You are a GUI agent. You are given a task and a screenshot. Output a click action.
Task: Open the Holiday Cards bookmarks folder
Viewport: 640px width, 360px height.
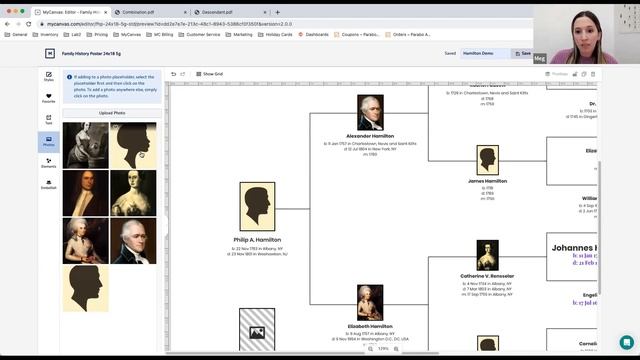(x=275, y=35)
